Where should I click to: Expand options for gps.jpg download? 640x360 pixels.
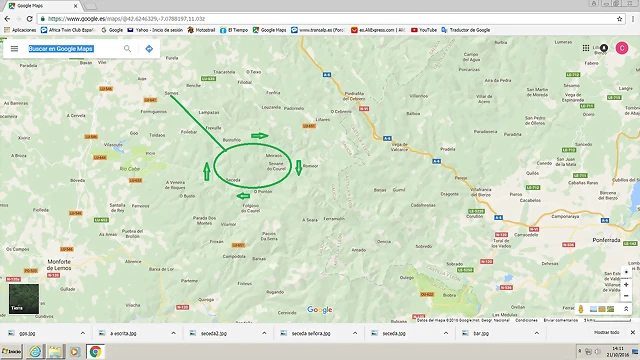(83, 333)
